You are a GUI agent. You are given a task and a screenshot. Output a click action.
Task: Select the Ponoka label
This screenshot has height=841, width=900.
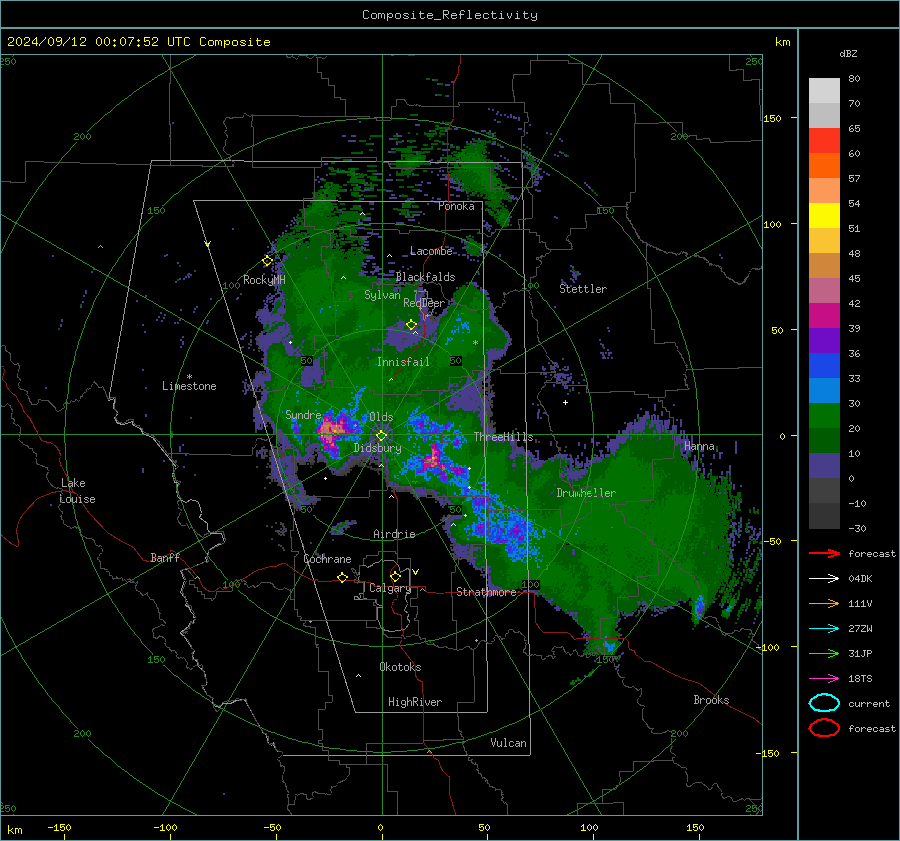[x=456, y=206]
